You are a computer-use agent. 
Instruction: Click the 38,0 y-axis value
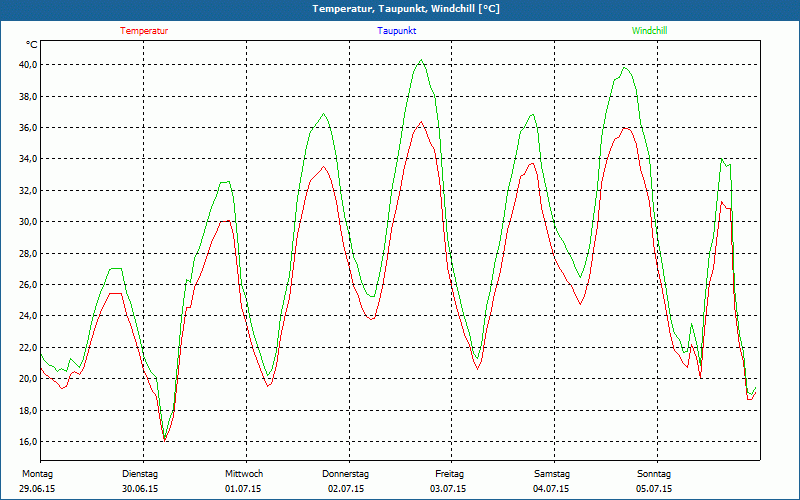[28, 96]
